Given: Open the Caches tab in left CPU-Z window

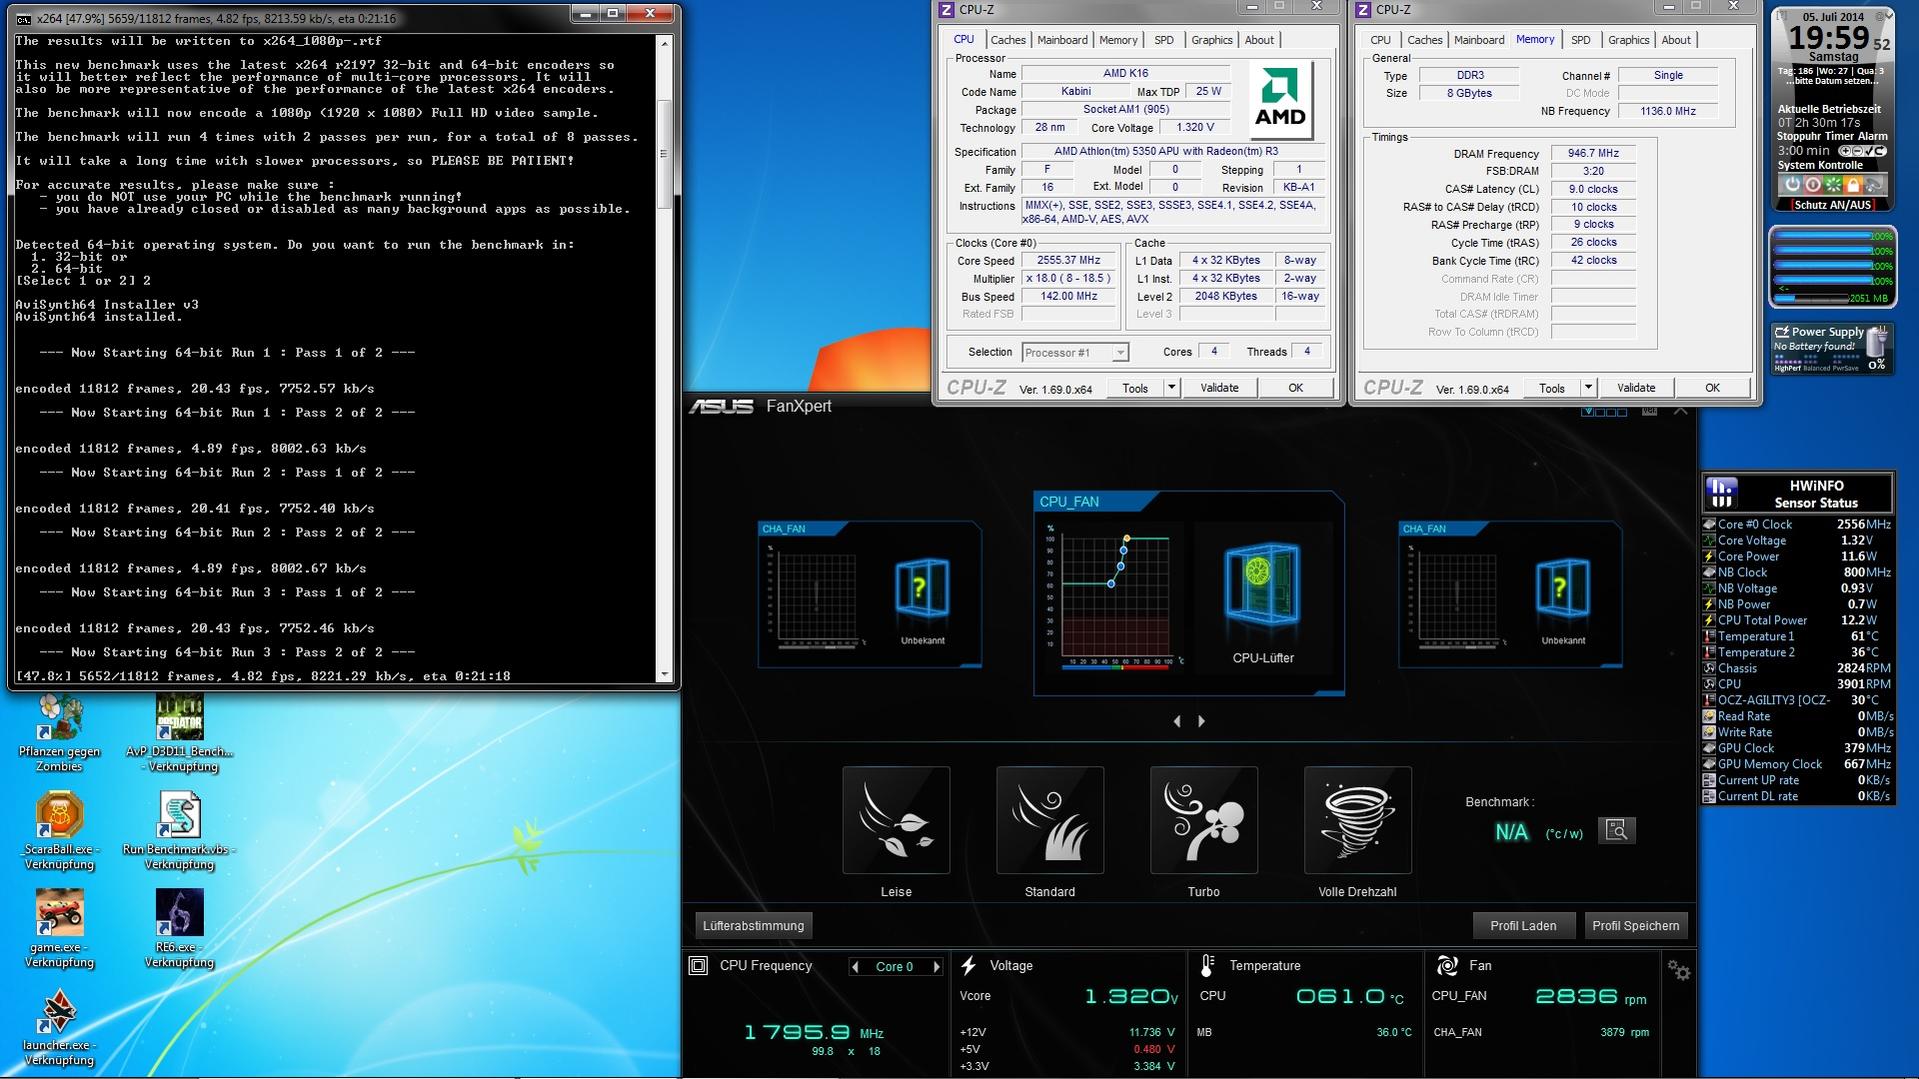Looking at the screenshot, I should [x=1008, y=40].
